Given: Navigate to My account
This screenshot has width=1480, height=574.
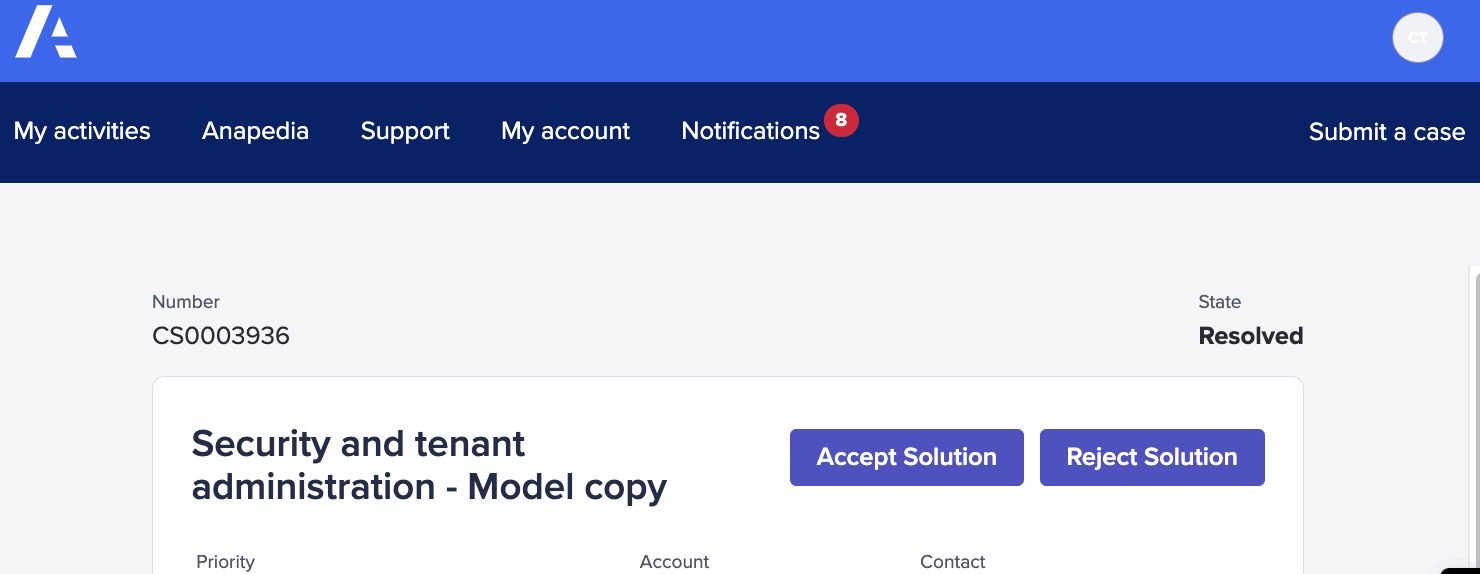Looking at the screenshot, I should [565, 131].
